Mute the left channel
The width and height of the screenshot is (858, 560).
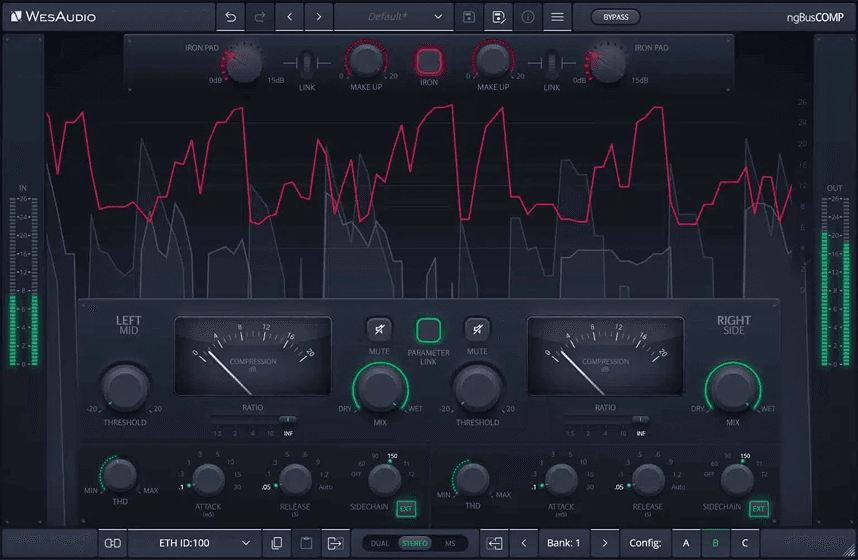[379, 329]
